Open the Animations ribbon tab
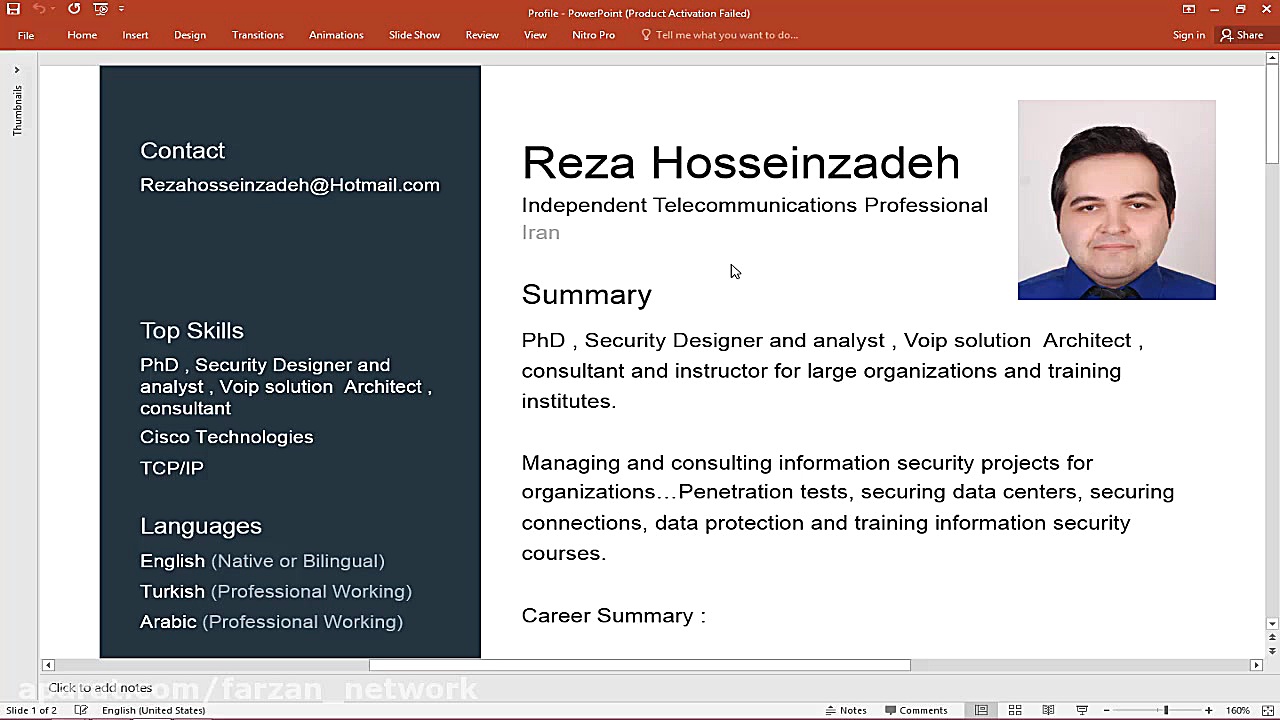1280x720 pixels. pos(336,35)
